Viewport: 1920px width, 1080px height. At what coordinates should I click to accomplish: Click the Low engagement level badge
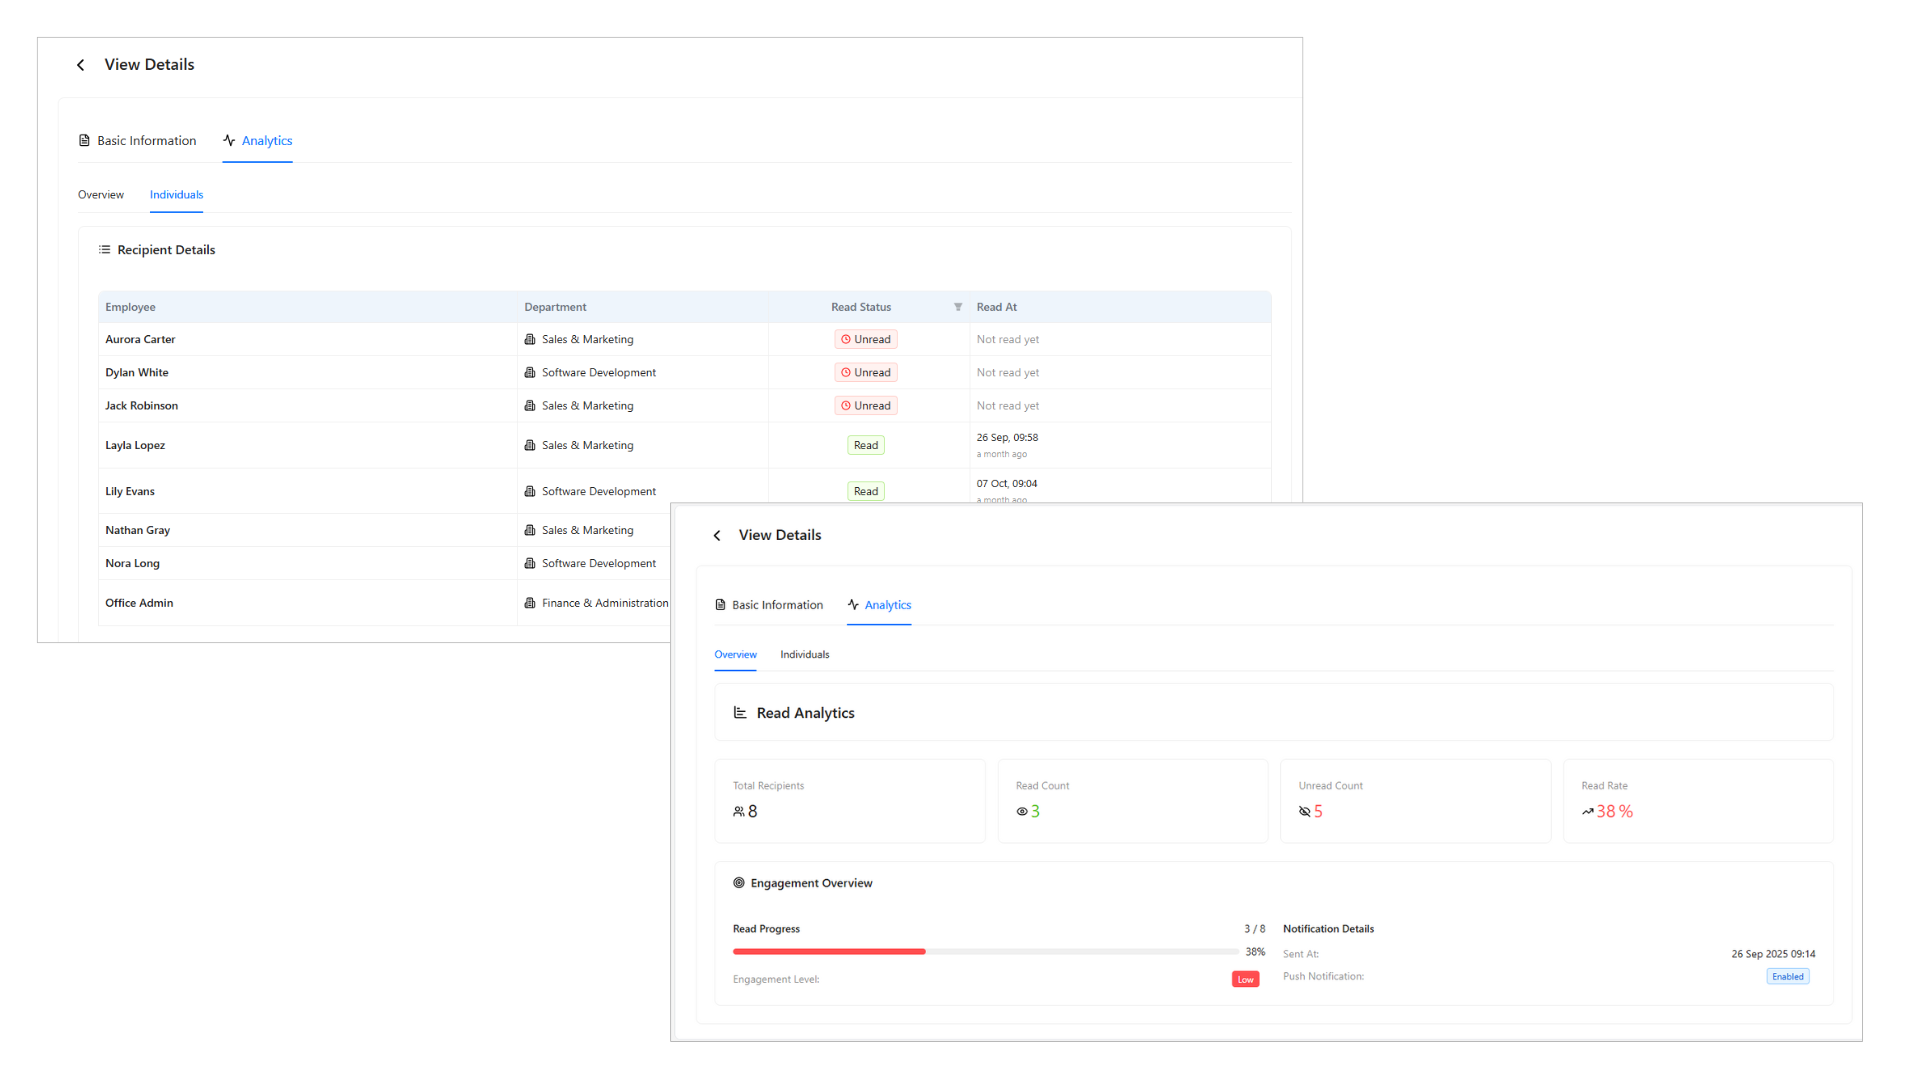1245,980
